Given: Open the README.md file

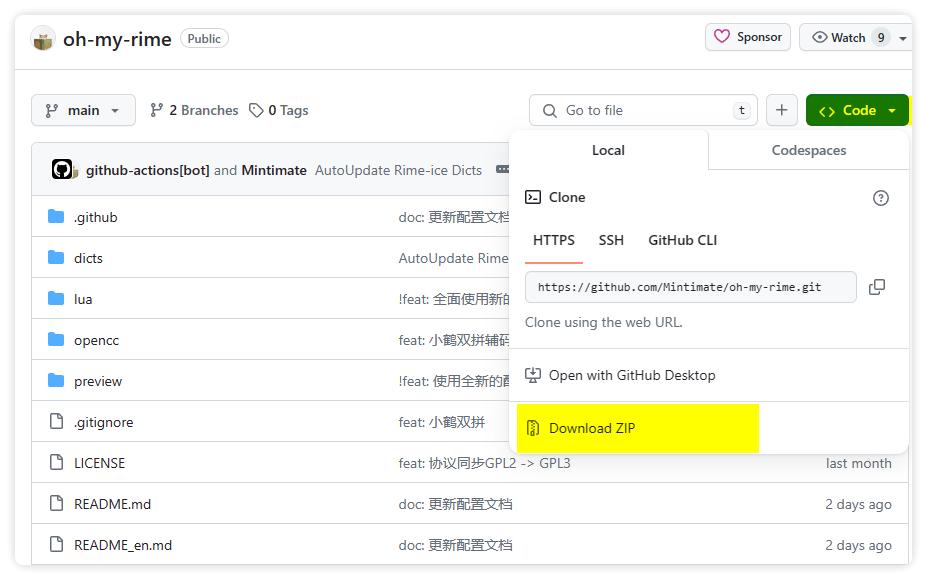Looking at the screenshot, I should [112, 504].
